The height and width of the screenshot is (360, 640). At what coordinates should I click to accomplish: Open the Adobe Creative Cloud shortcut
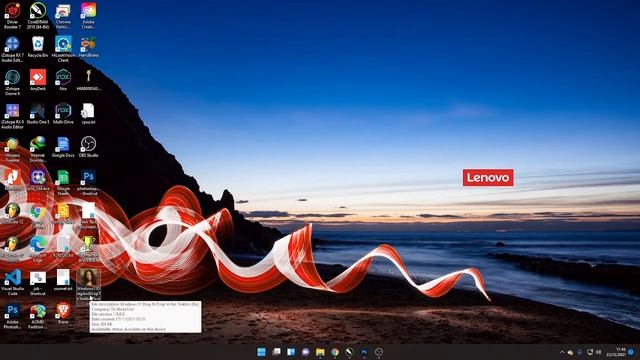click(x=88, y=16)
